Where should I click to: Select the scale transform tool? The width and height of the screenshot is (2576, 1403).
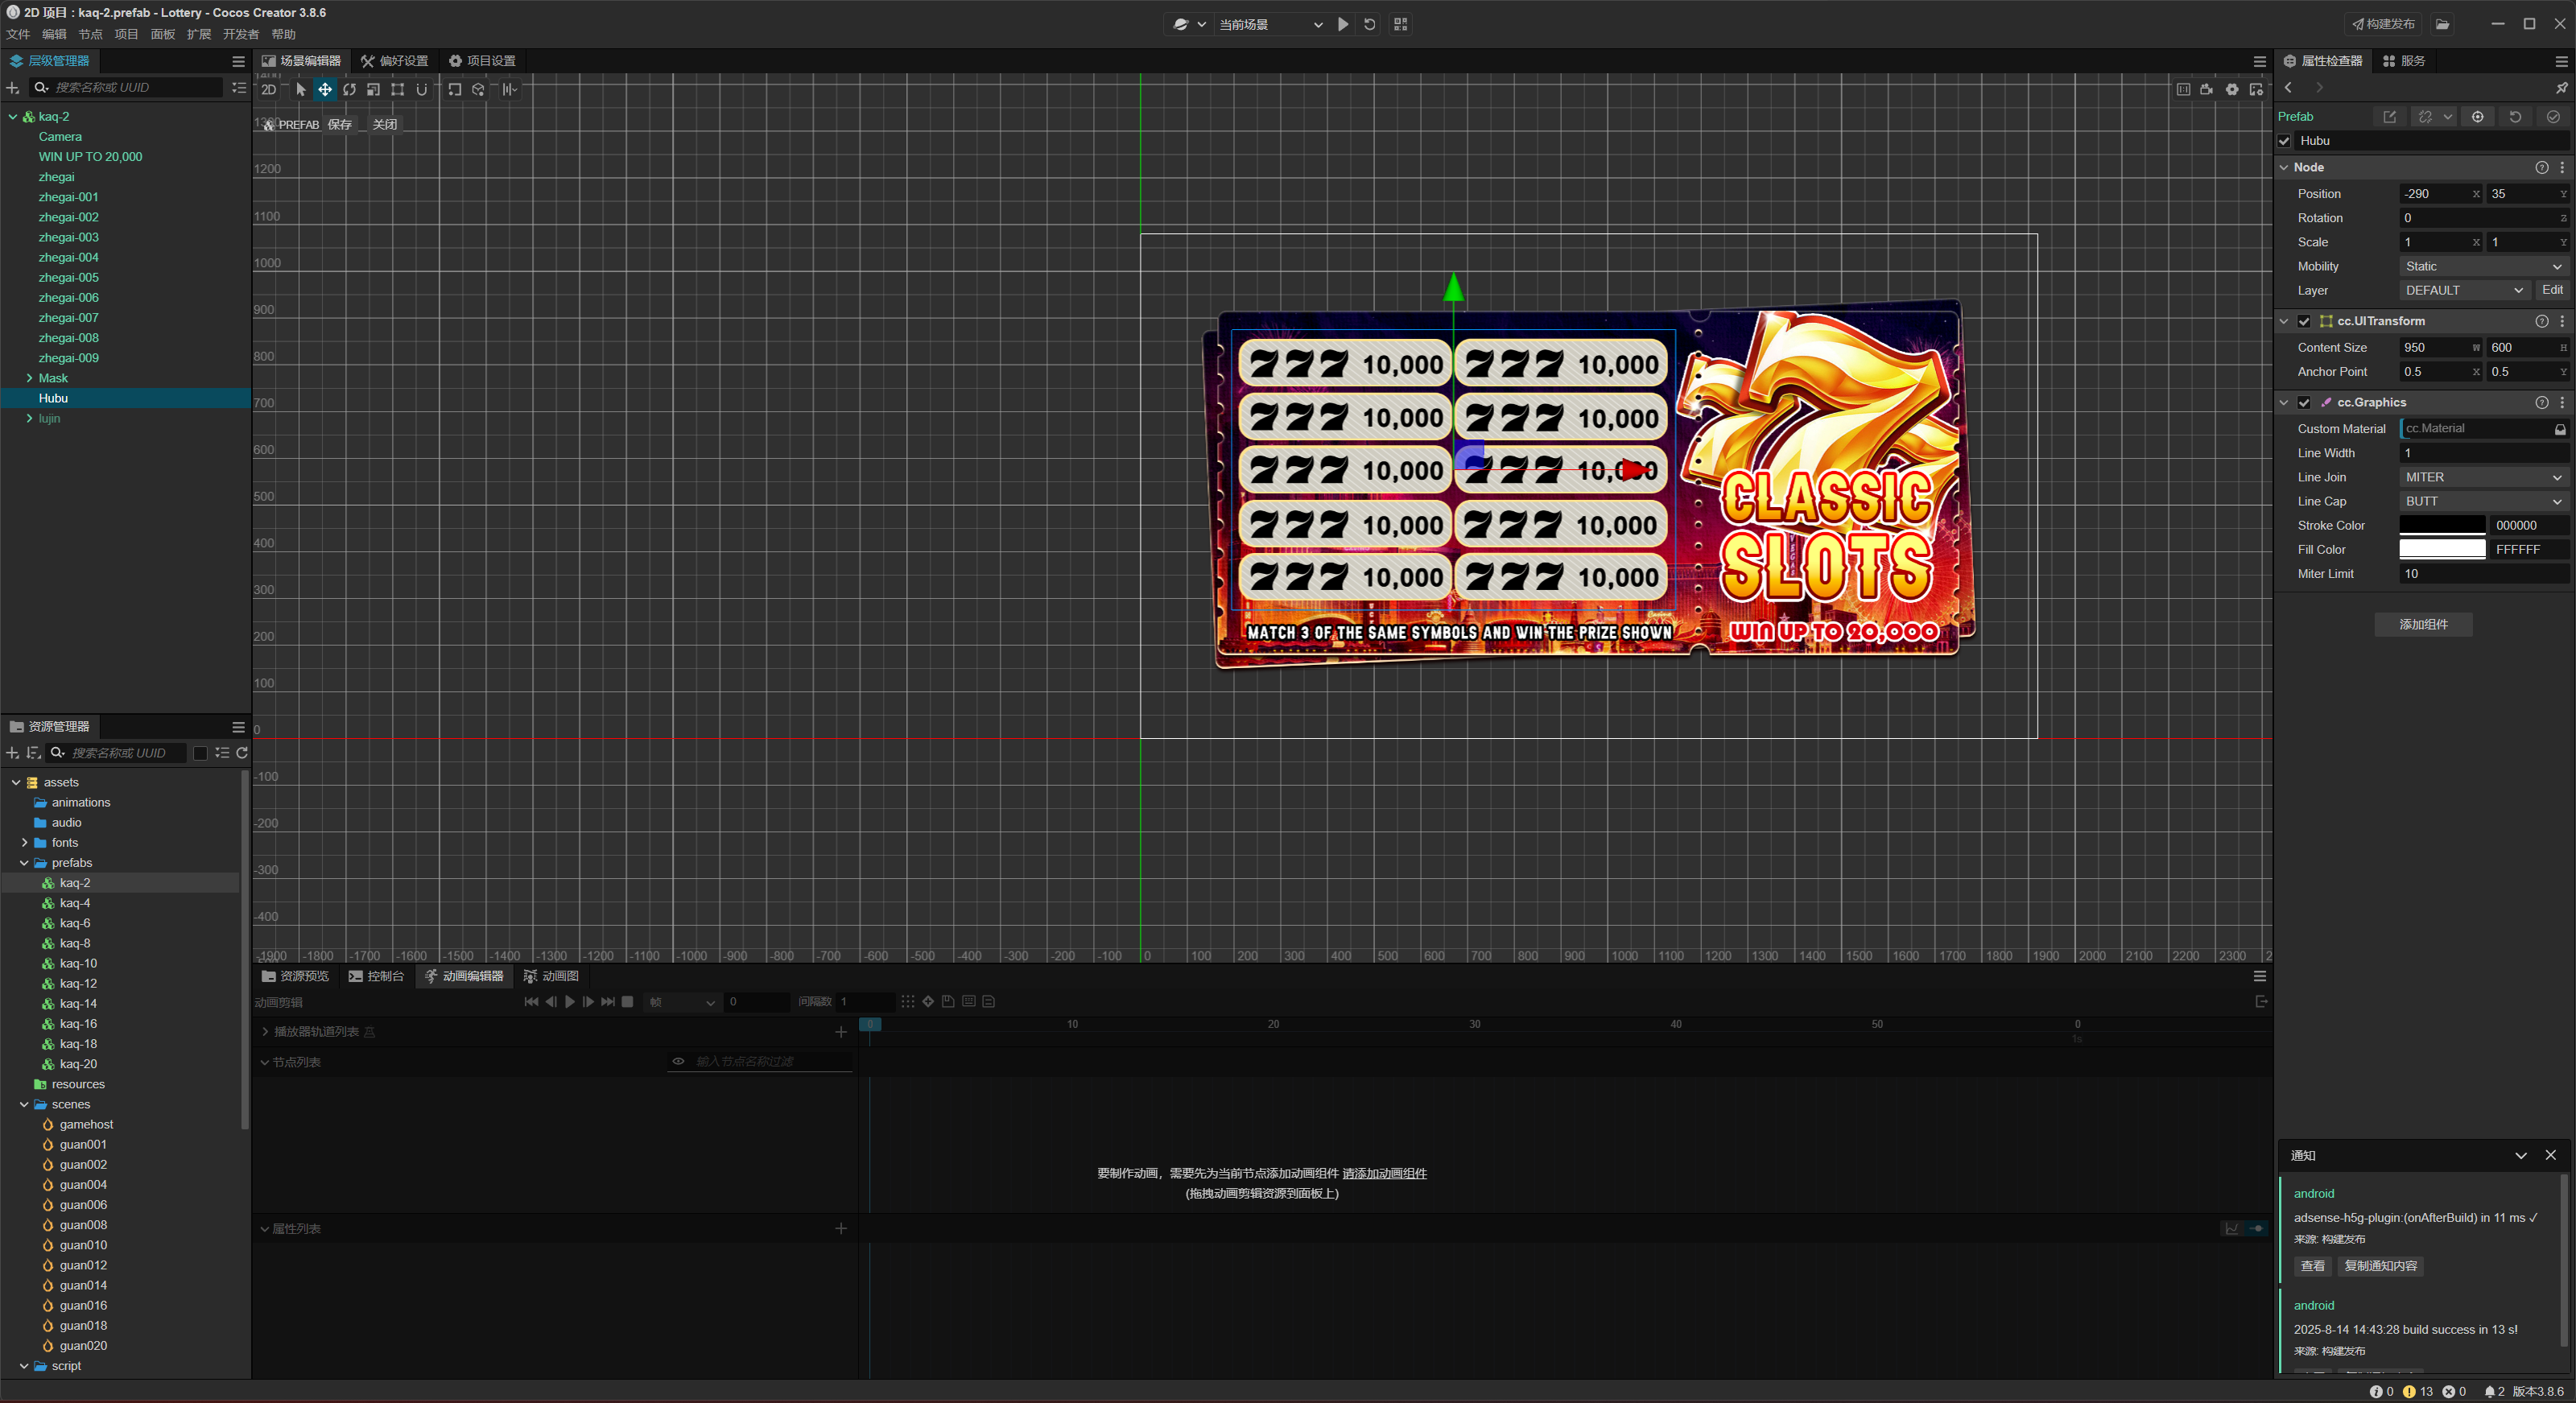tap(373, 90)
